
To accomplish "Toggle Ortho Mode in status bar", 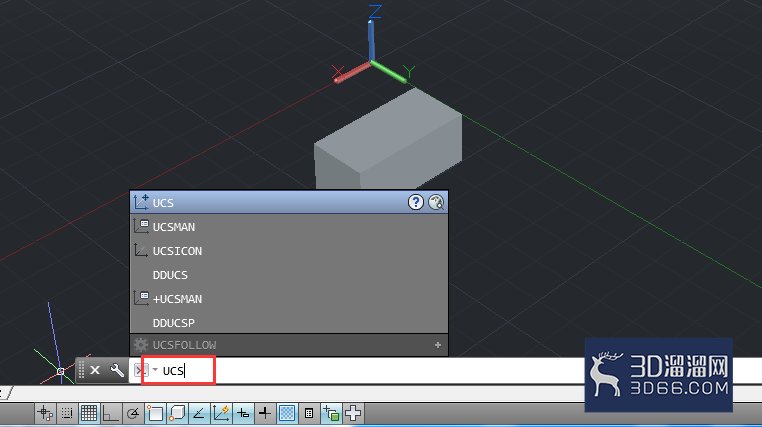I will [110, 413].
